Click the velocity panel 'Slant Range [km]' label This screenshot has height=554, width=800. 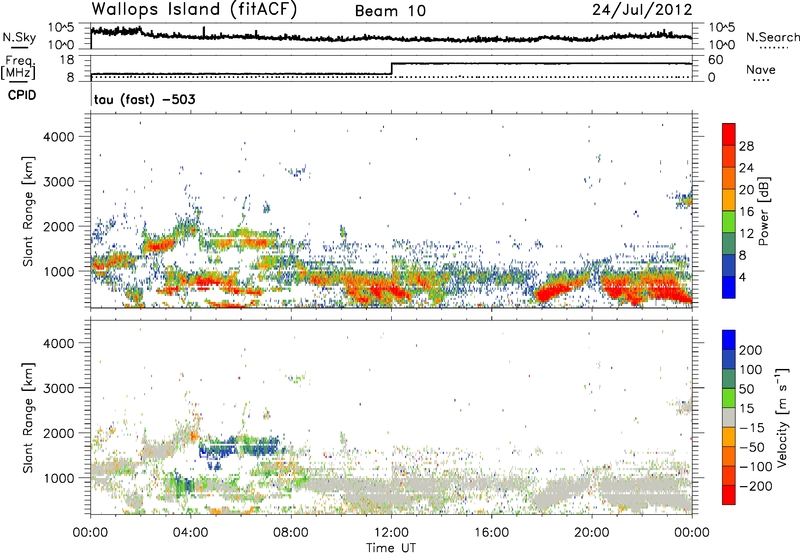tap(28, 418)
